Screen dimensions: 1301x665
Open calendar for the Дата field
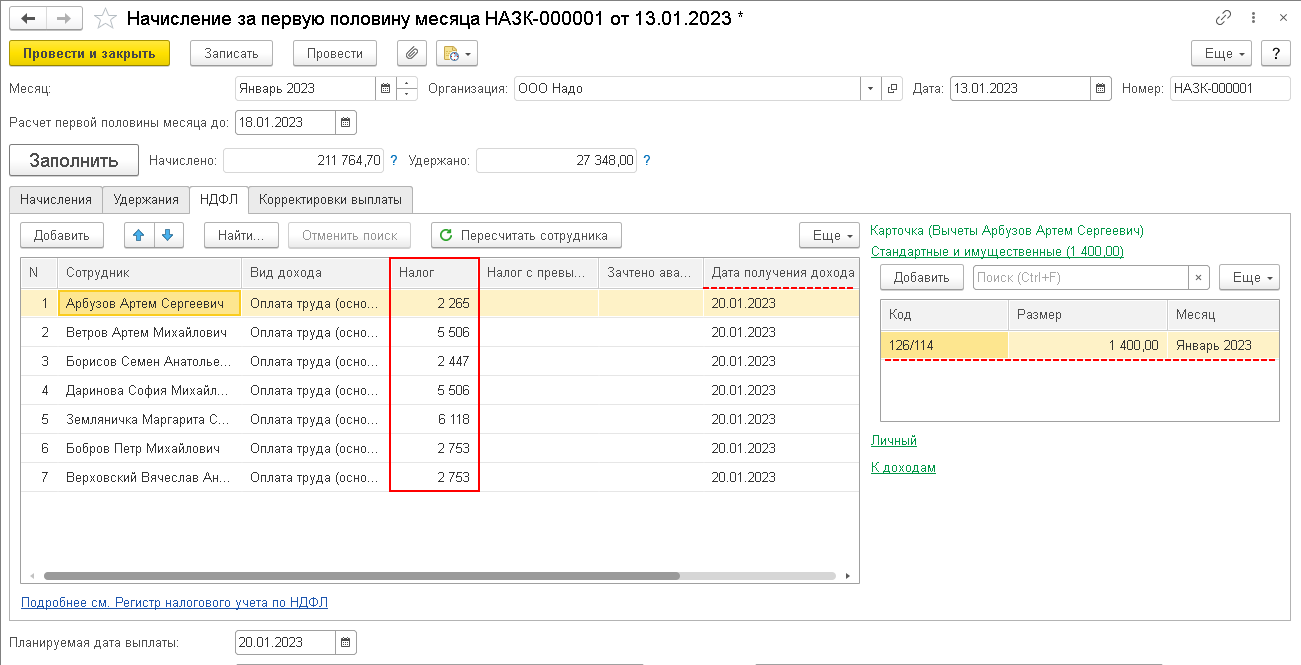[1101, 88]
